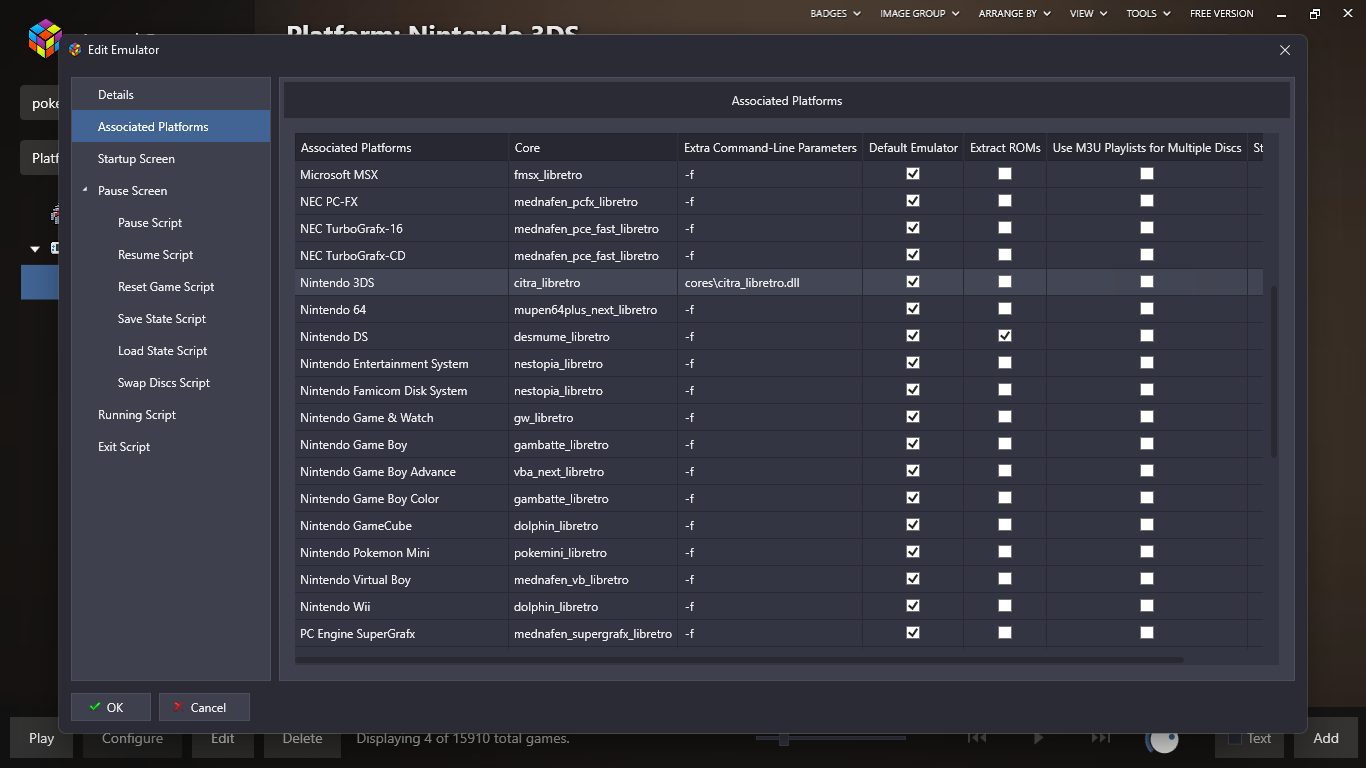Viewport: 1366px width, 768px height.
Task: Click the Extract ROMs column header
Action: point(1005,147)
